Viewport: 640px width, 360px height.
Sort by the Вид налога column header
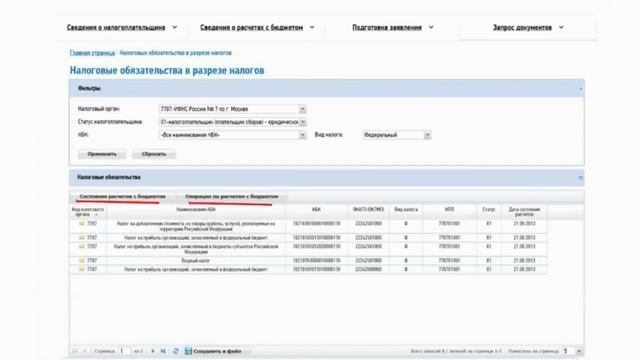point(406,210)
